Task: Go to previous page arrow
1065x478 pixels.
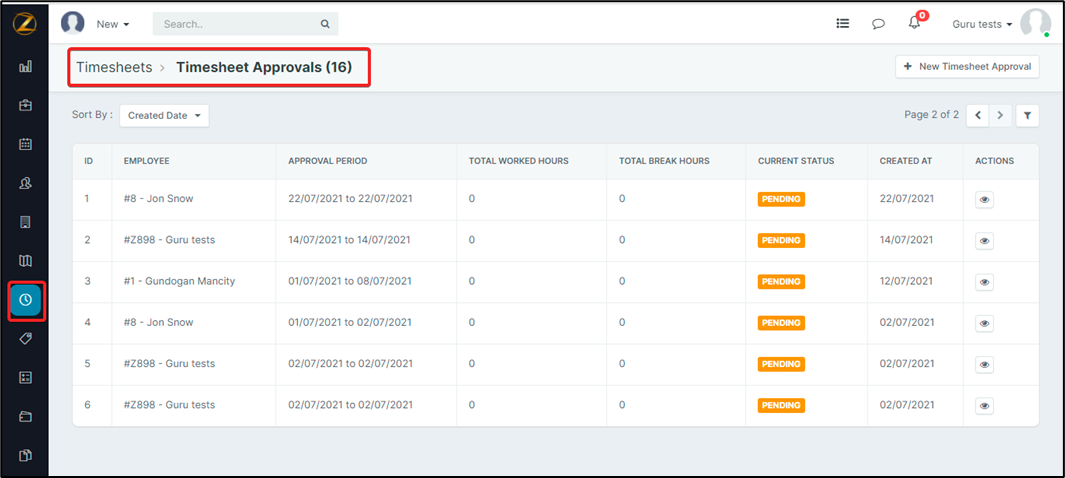Action: coord(978,115)
